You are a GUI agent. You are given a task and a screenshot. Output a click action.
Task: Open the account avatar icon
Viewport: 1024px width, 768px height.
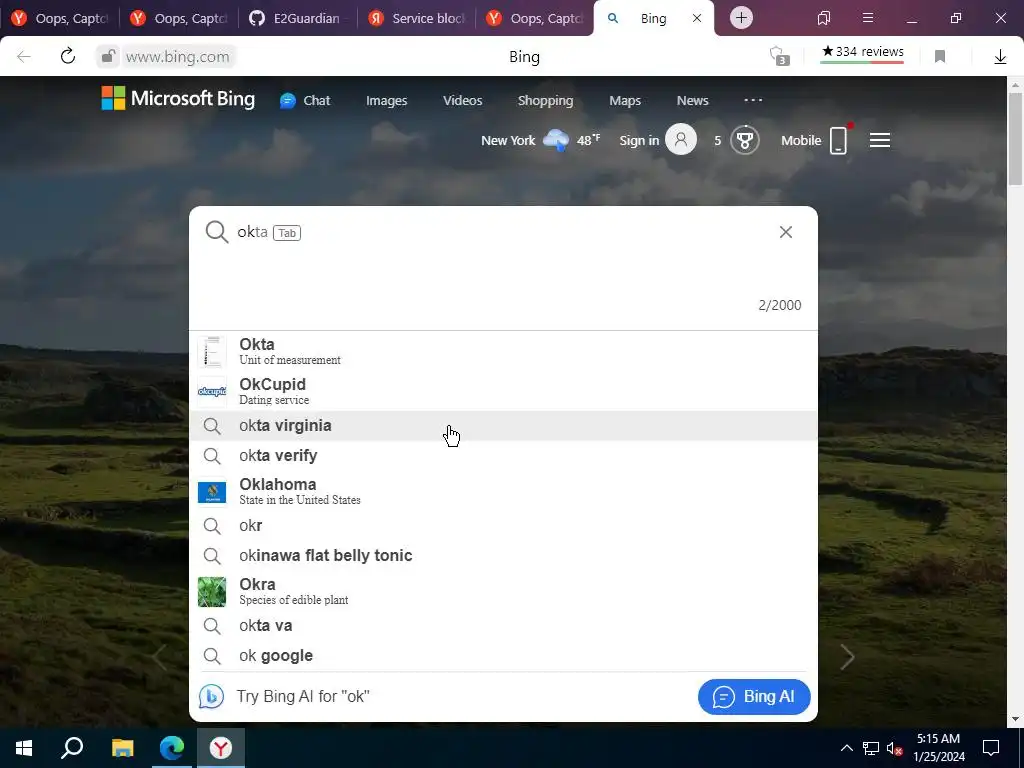coord(681,140)
